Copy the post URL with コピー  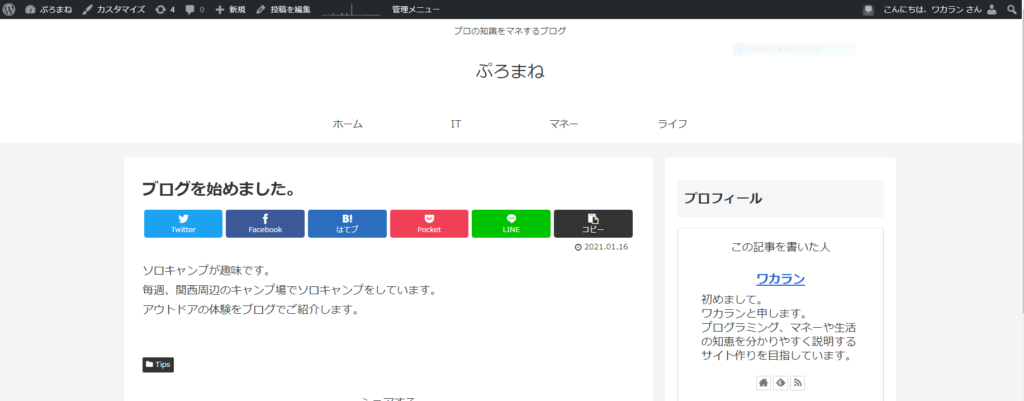click(593, 223)
